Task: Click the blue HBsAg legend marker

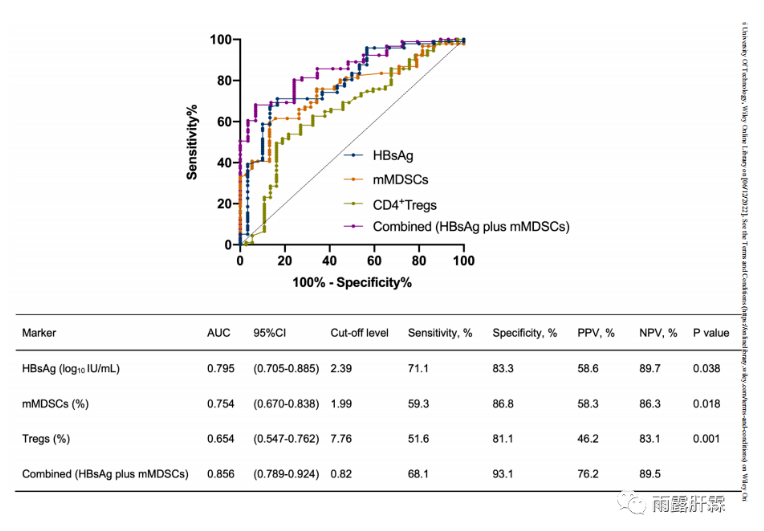Action: coord(353,155)
